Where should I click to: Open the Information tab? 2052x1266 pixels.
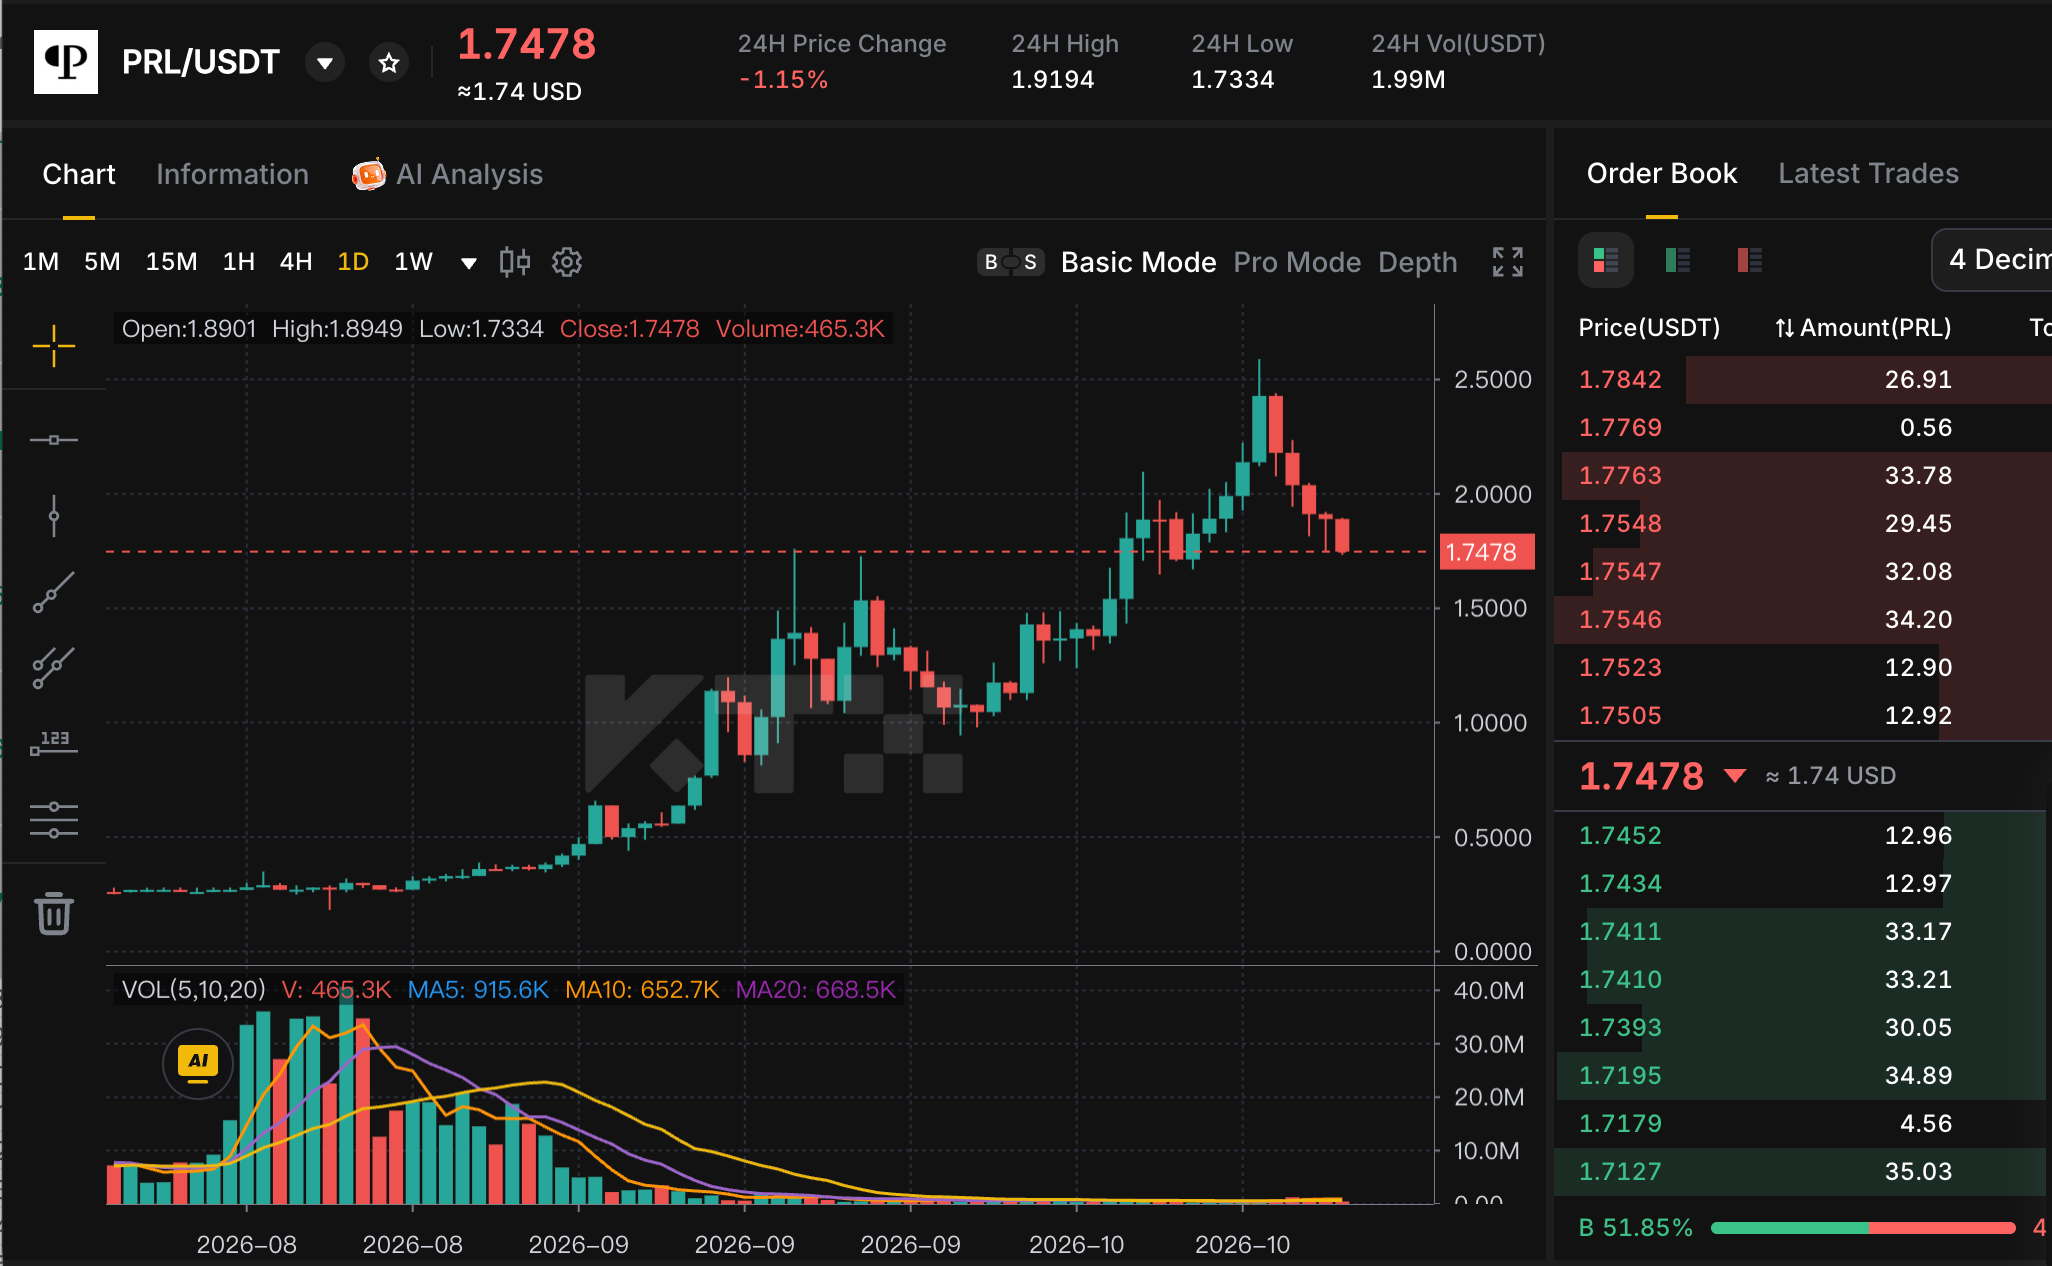(x=233, y=174)
